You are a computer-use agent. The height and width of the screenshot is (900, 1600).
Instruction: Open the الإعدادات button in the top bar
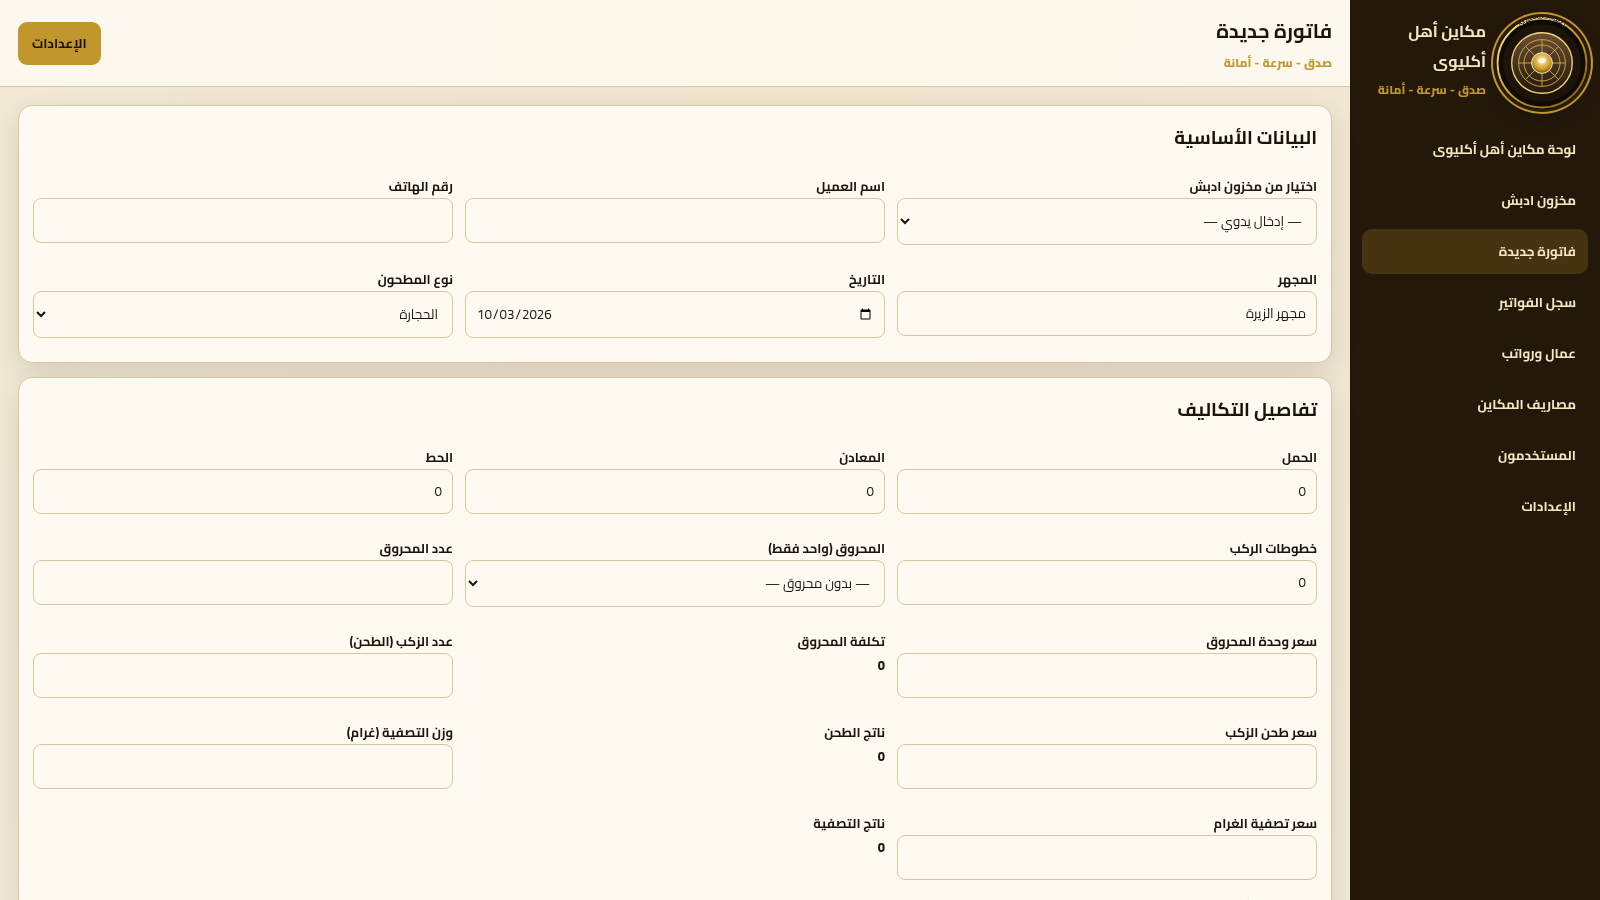(59, 43)
